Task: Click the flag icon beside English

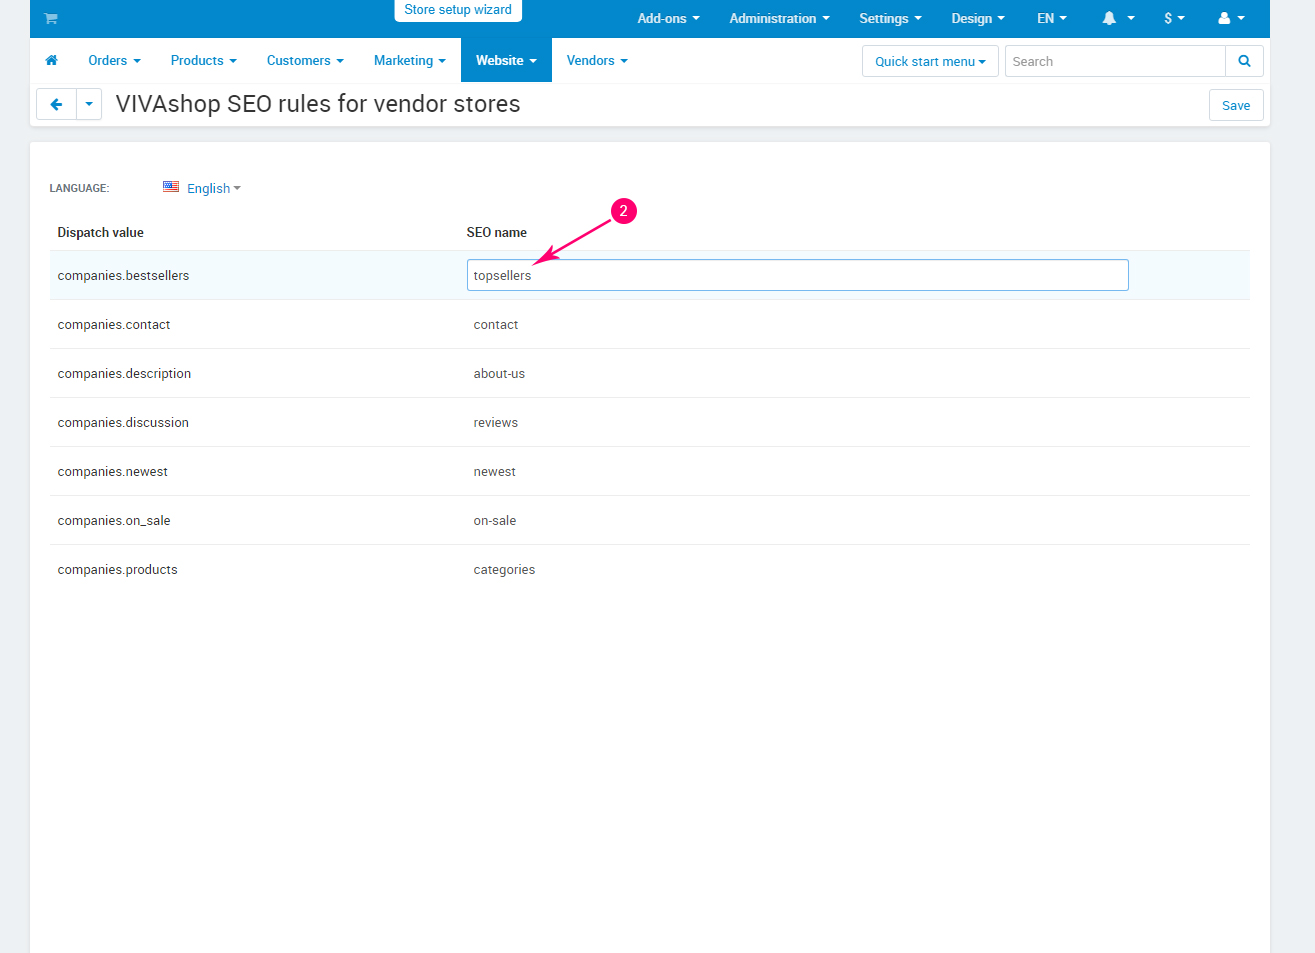Action: [x=171, y=187]
